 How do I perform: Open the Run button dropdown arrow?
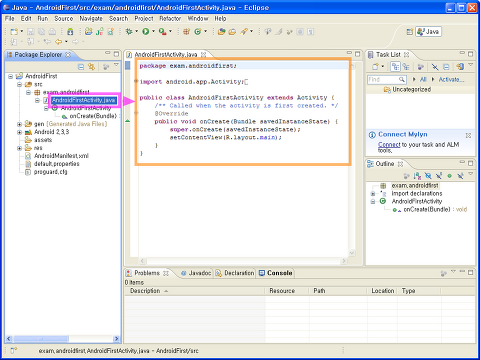pos(154,31)
